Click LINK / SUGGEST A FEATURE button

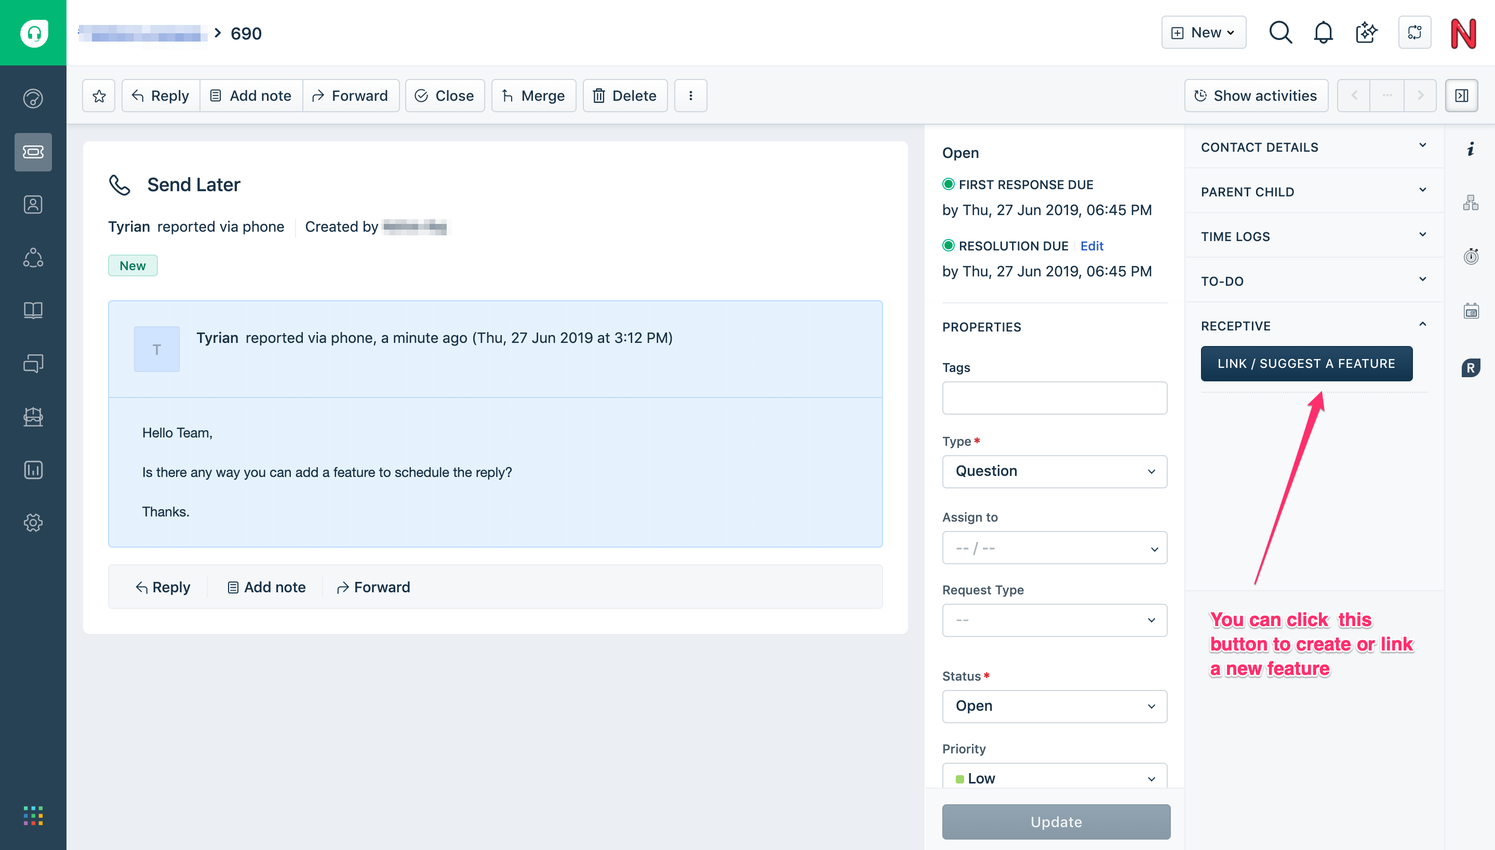coord(1306,363)
